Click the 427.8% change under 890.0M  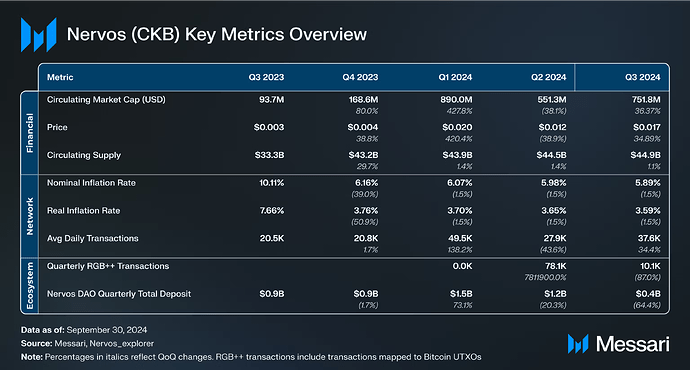point(459,111)
